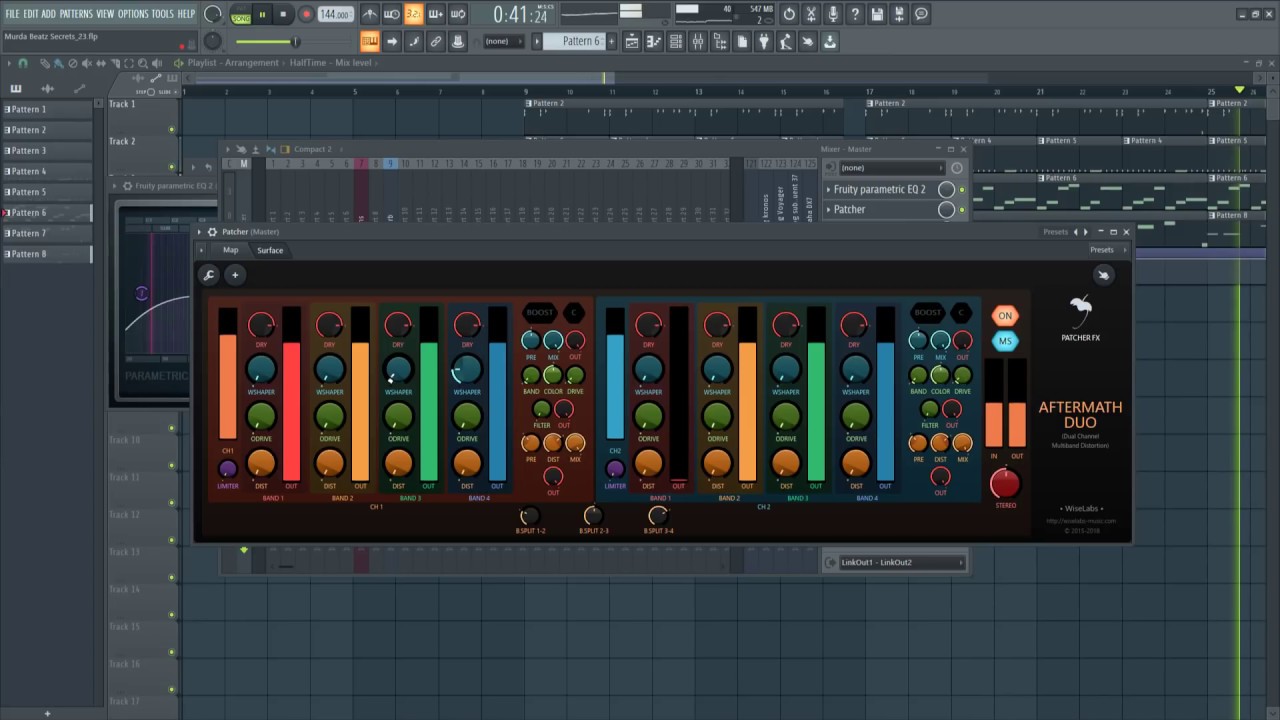
Task: Click the MS button in Aftermath Duo
Action: (1005, 341)
